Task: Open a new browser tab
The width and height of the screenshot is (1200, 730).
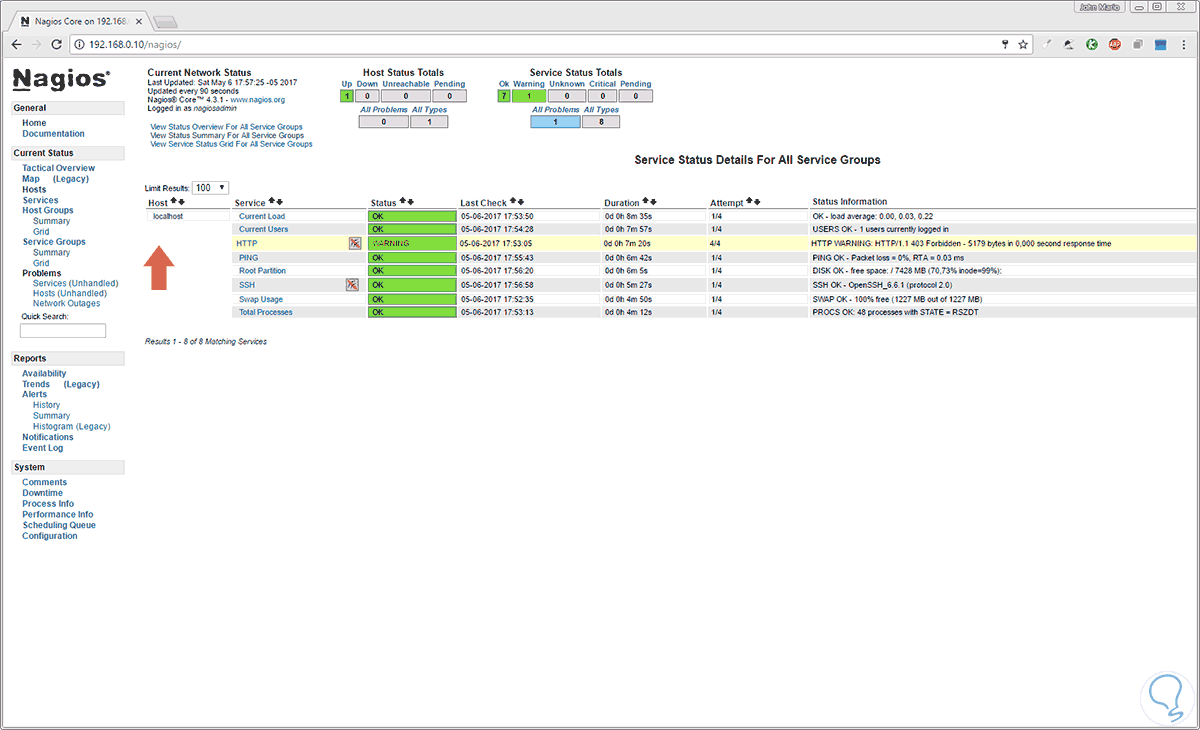Action: coord(166,21)
